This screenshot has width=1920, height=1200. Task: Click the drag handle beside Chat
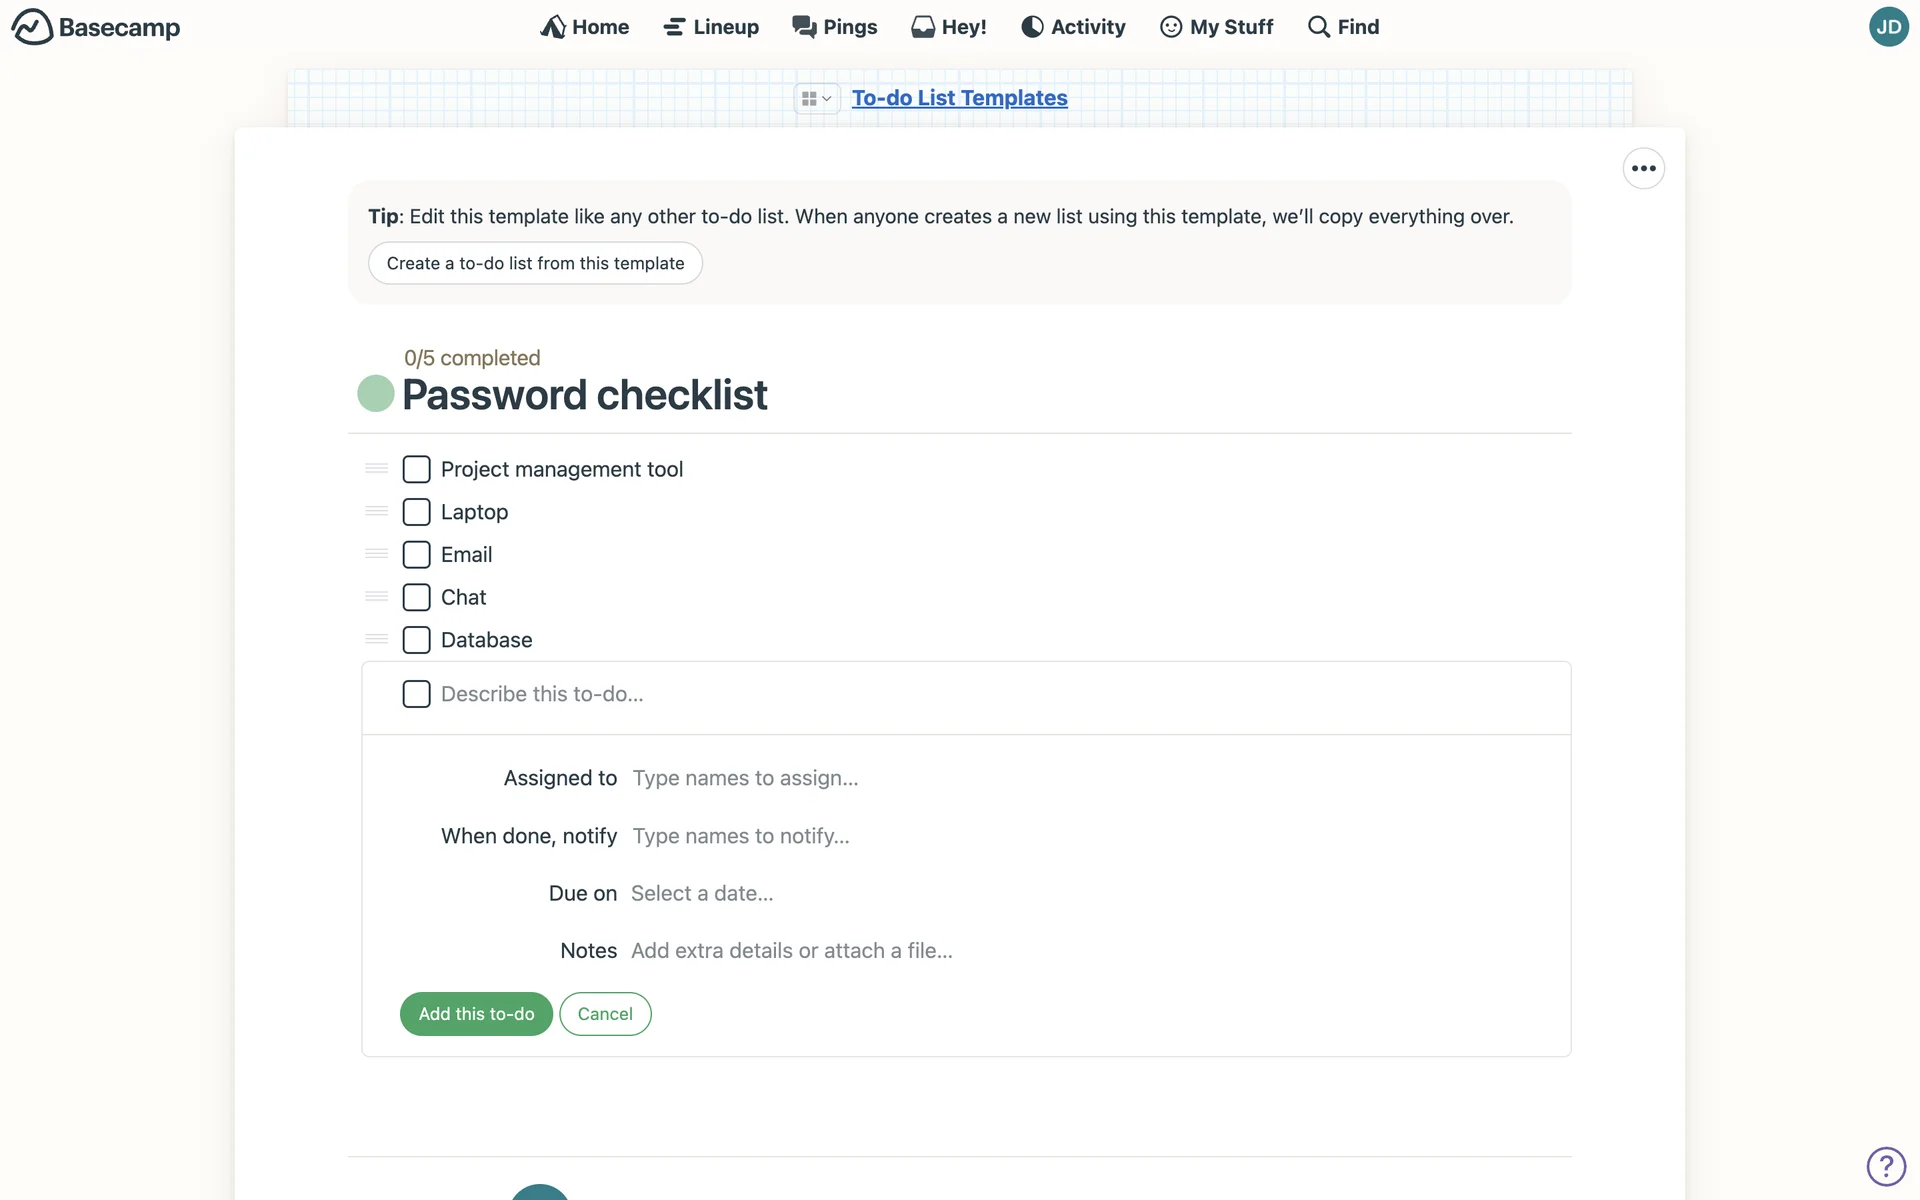(x=376, y=596)
